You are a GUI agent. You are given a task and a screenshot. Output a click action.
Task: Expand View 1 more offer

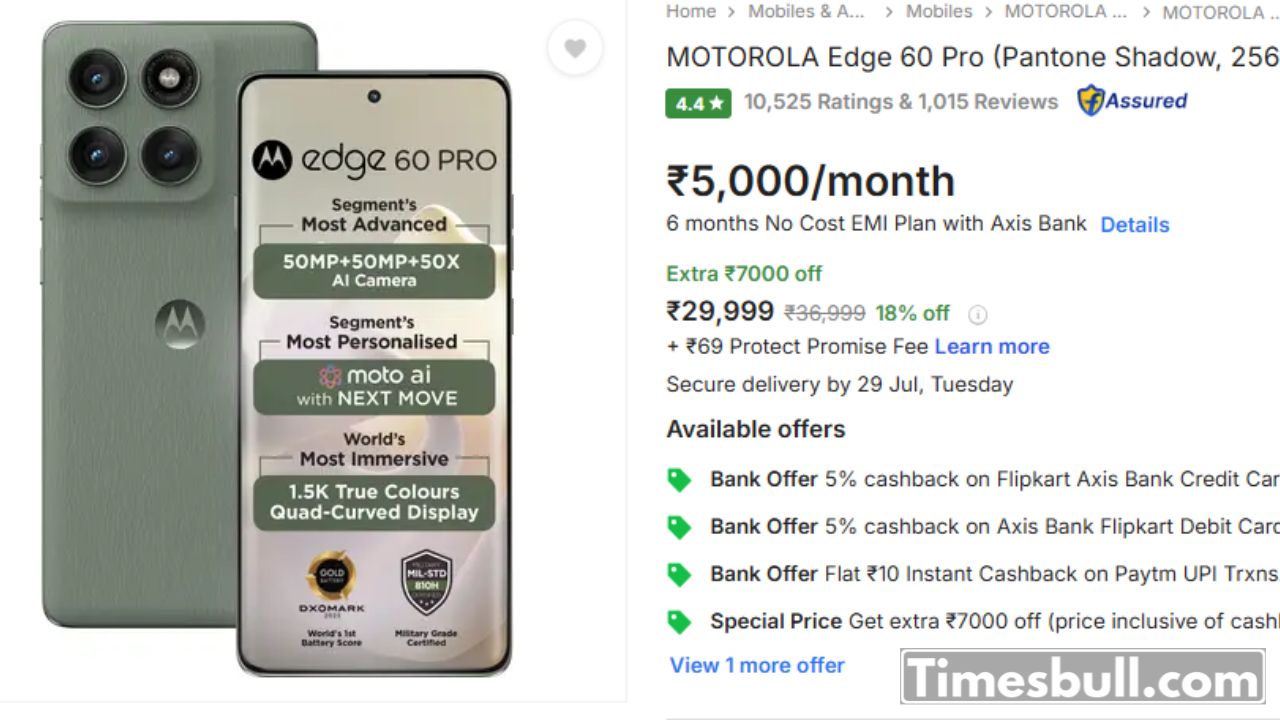pyautogui.click(x=757, y=665)
